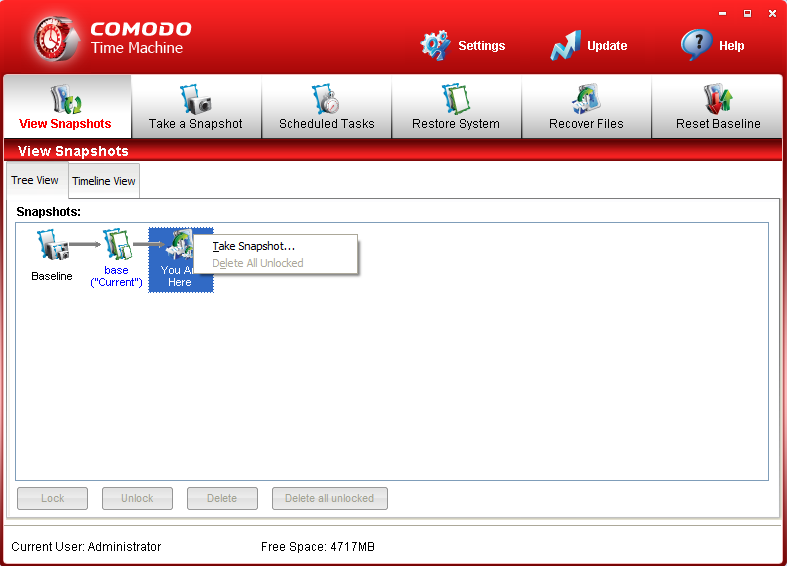
Task: Choose Take Snapshot... from context menu
Action: [x=254, y=246]
